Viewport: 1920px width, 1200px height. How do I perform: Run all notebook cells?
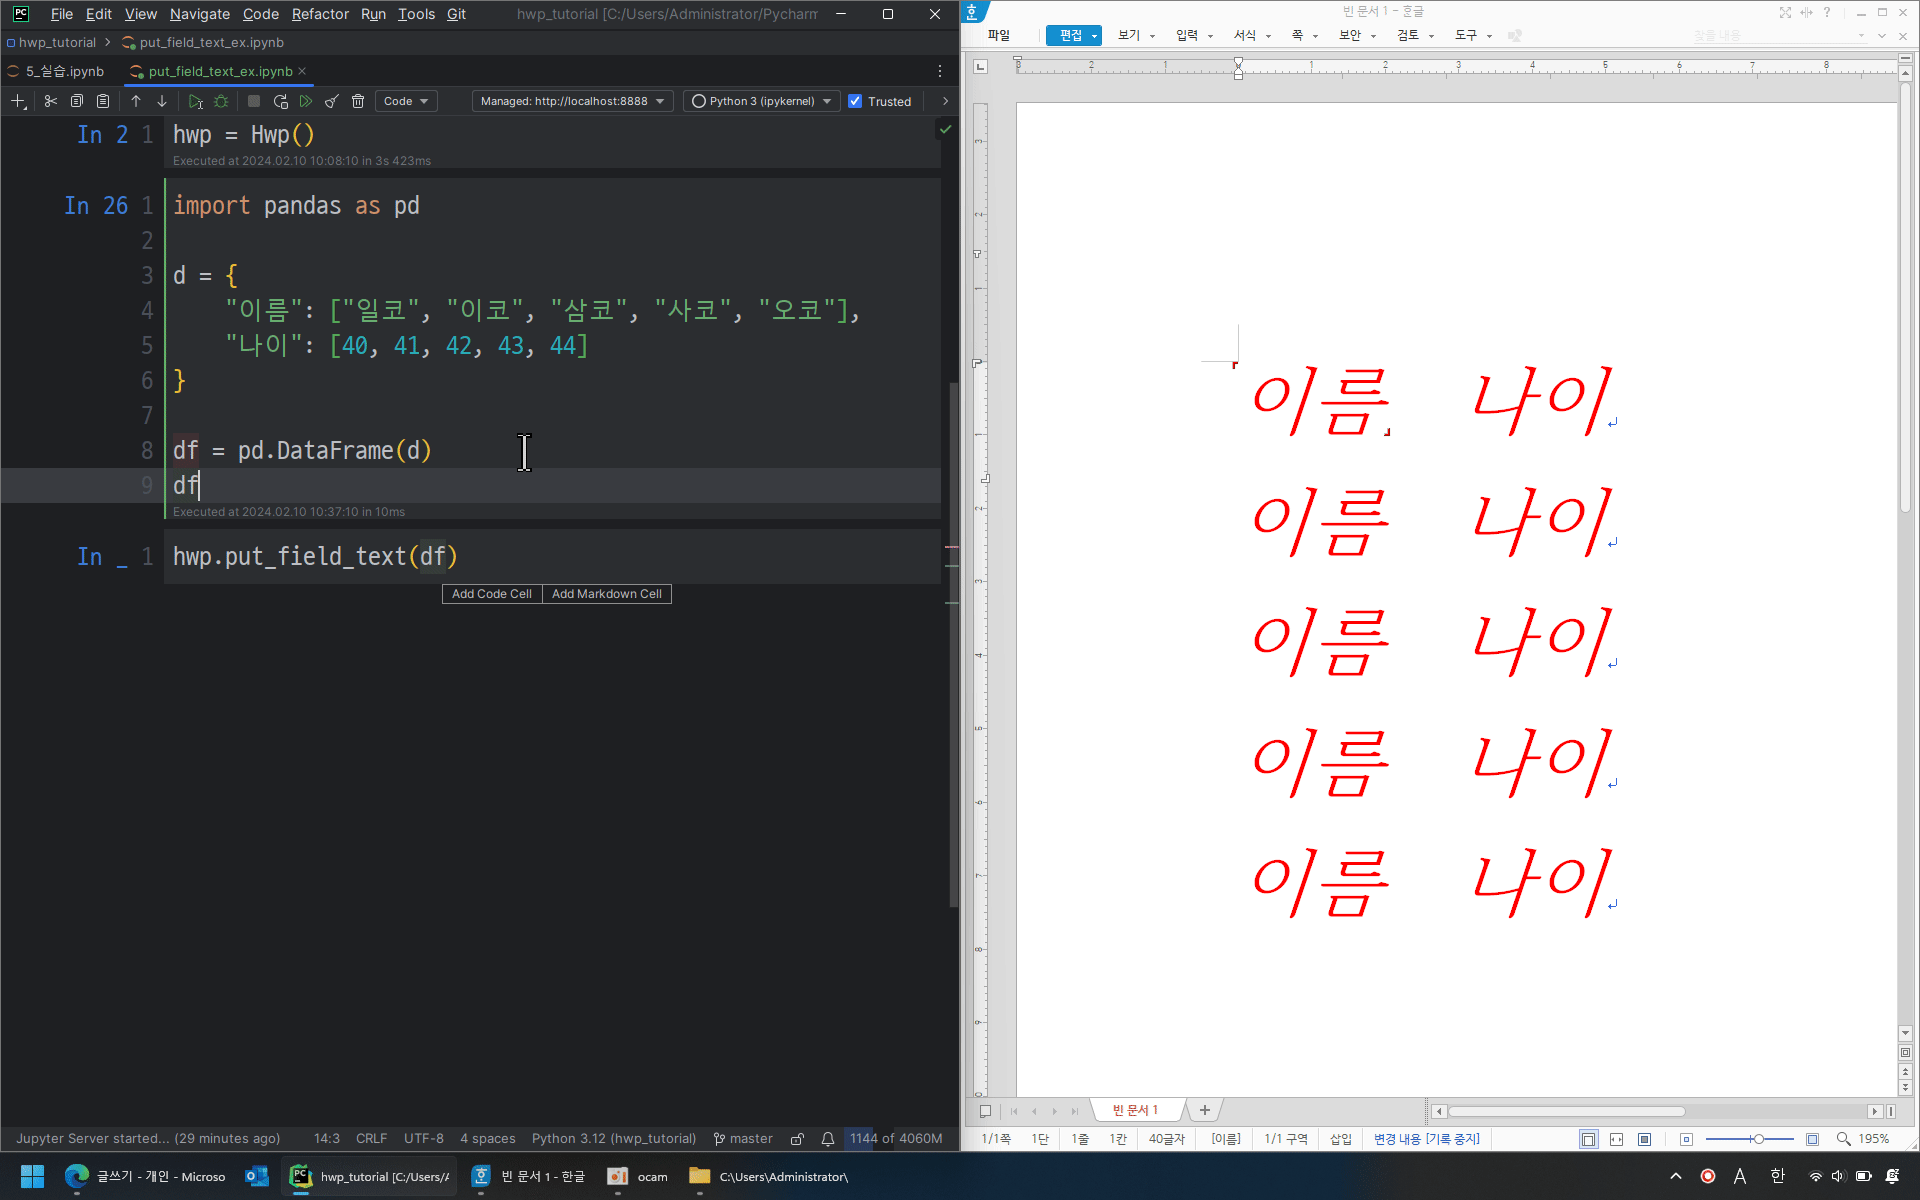pos(306,101)
